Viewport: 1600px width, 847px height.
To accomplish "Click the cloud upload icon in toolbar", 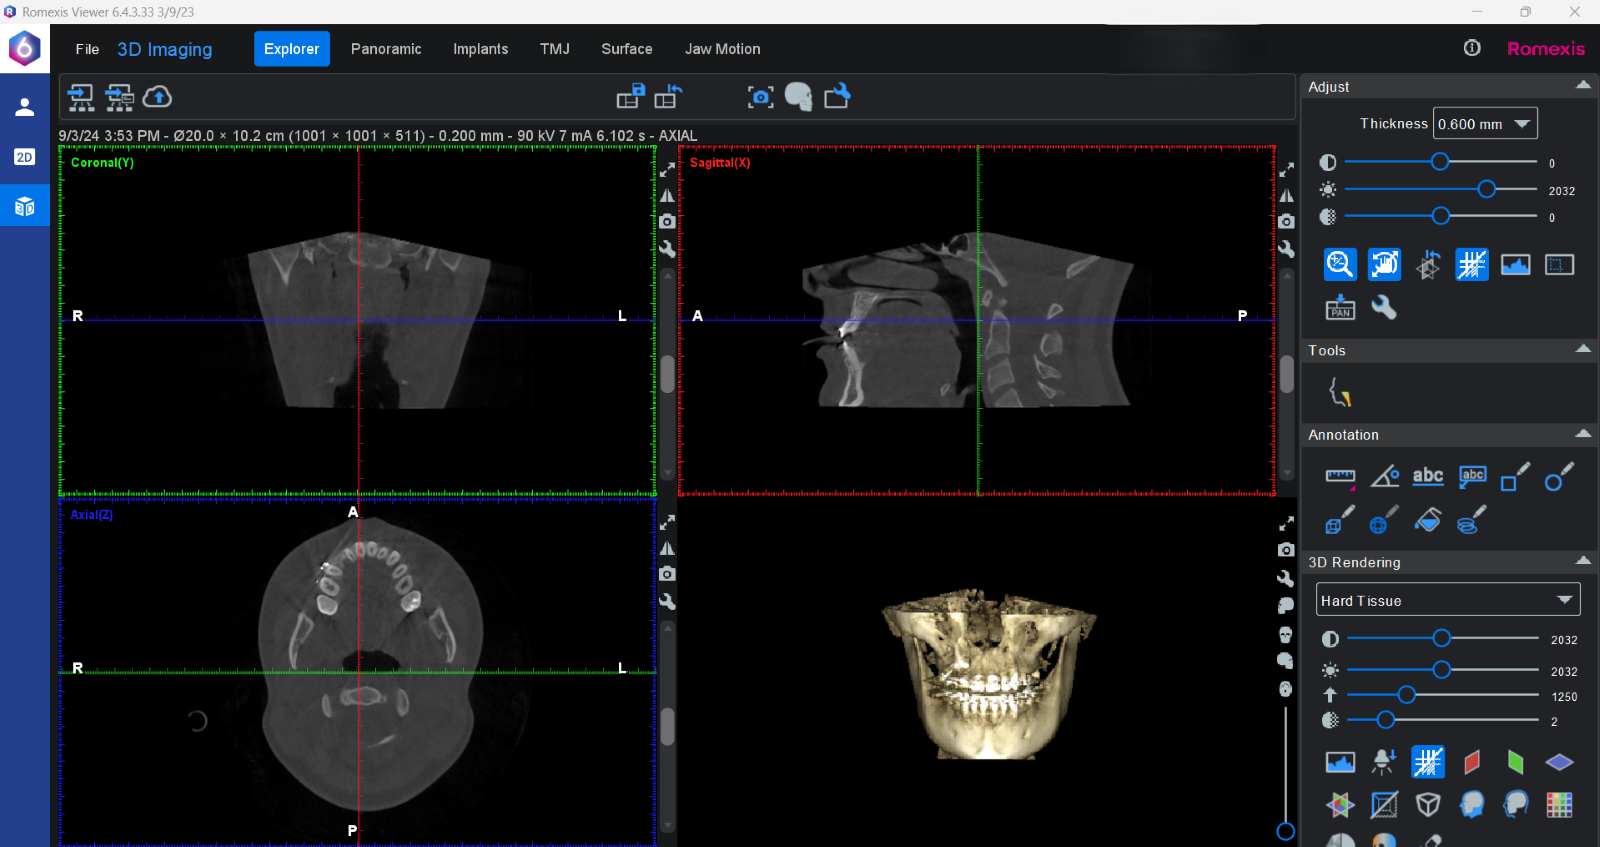I will click(x=158, y=97).
